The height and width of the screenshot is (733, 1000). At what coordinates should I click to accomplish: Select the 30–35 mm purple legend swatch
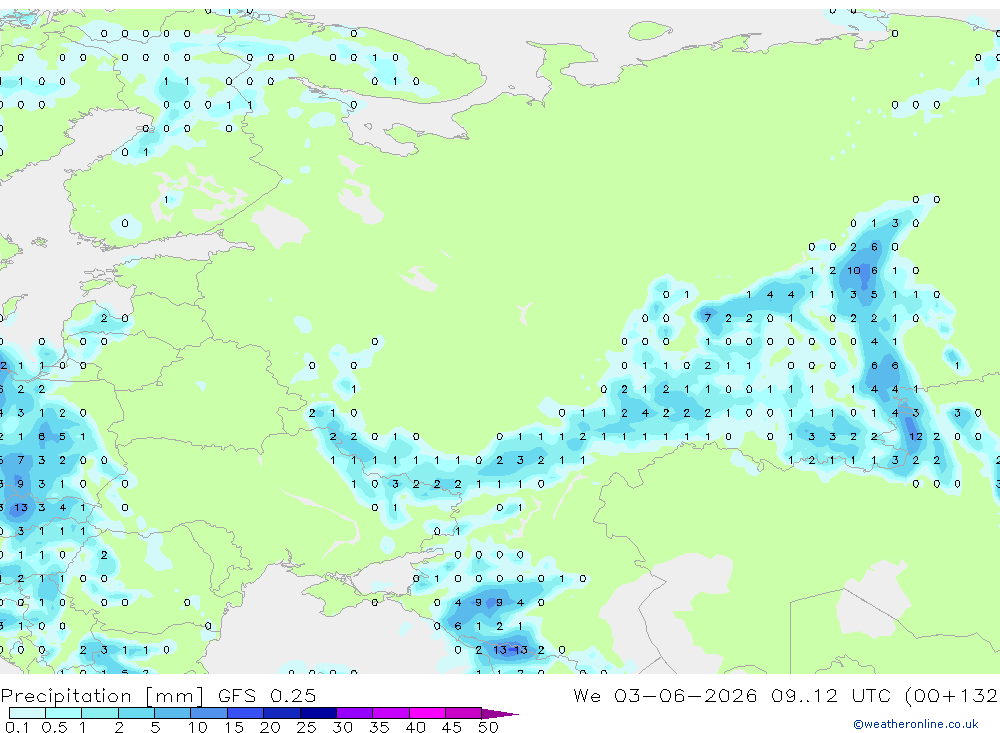coord(355,713)
